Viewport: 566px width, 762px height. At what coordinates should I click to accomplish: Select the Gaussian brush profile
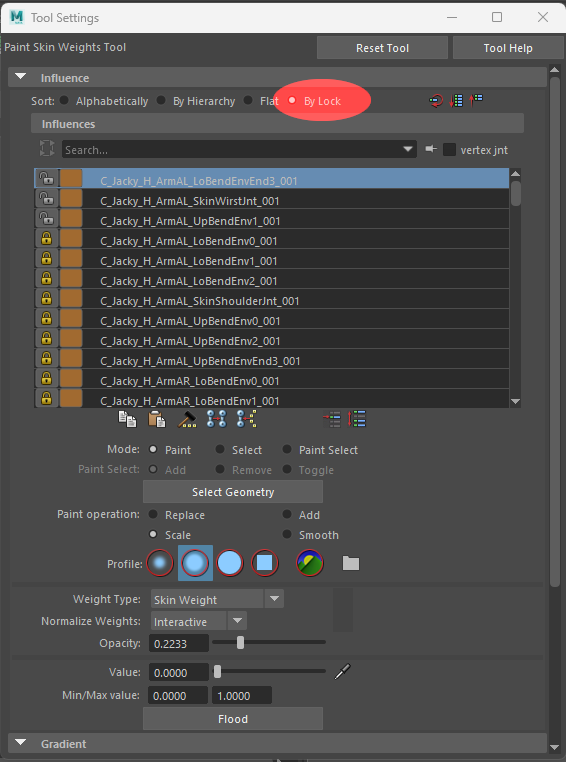point(160,563)
